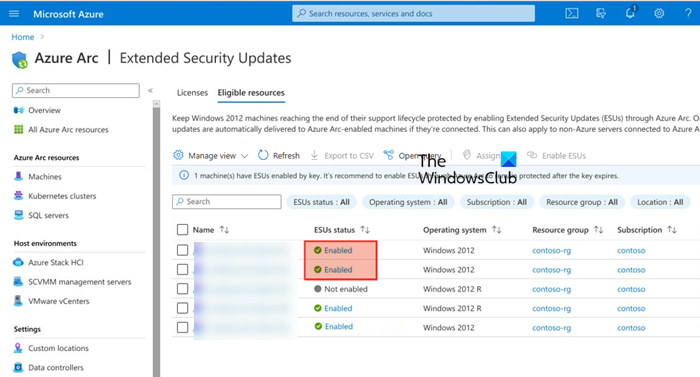Image resolution: width=700 pixels, height=377 pixels.
Task: Click the SQL servers icon
Action: point(18,215)
